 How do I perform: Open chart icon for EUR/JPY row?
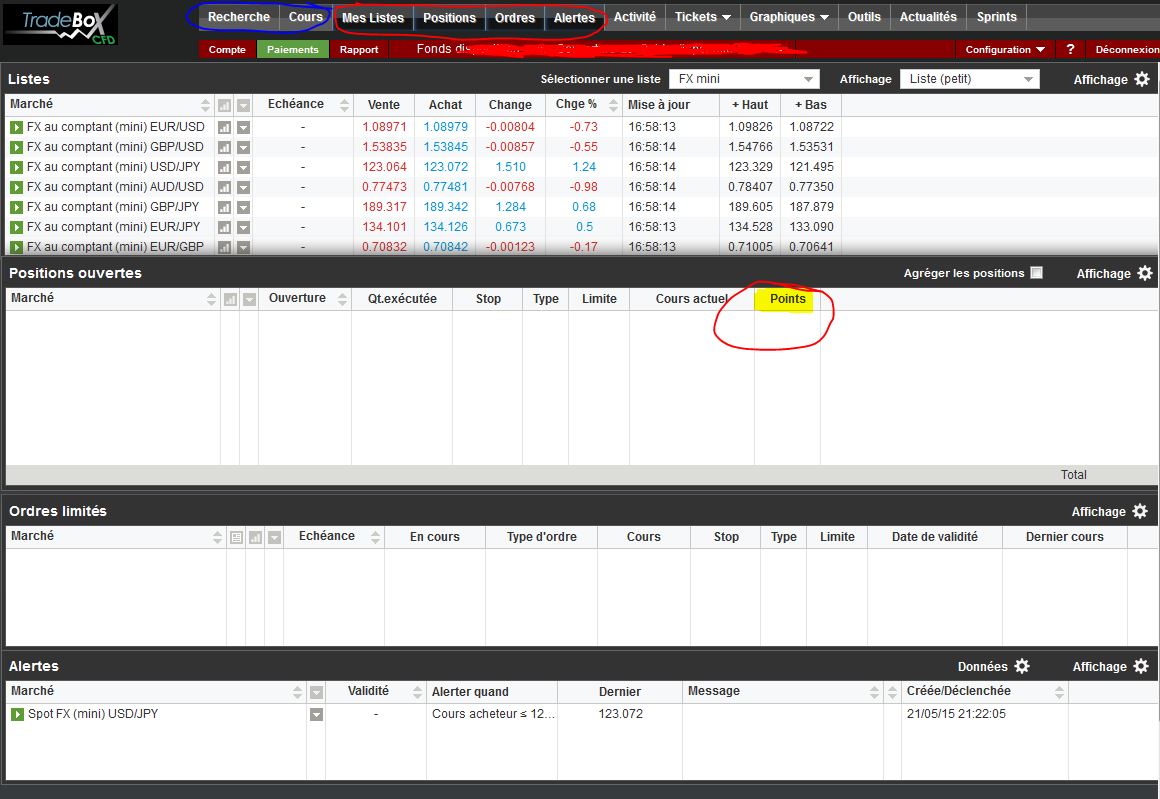click(x=224, y=227)
